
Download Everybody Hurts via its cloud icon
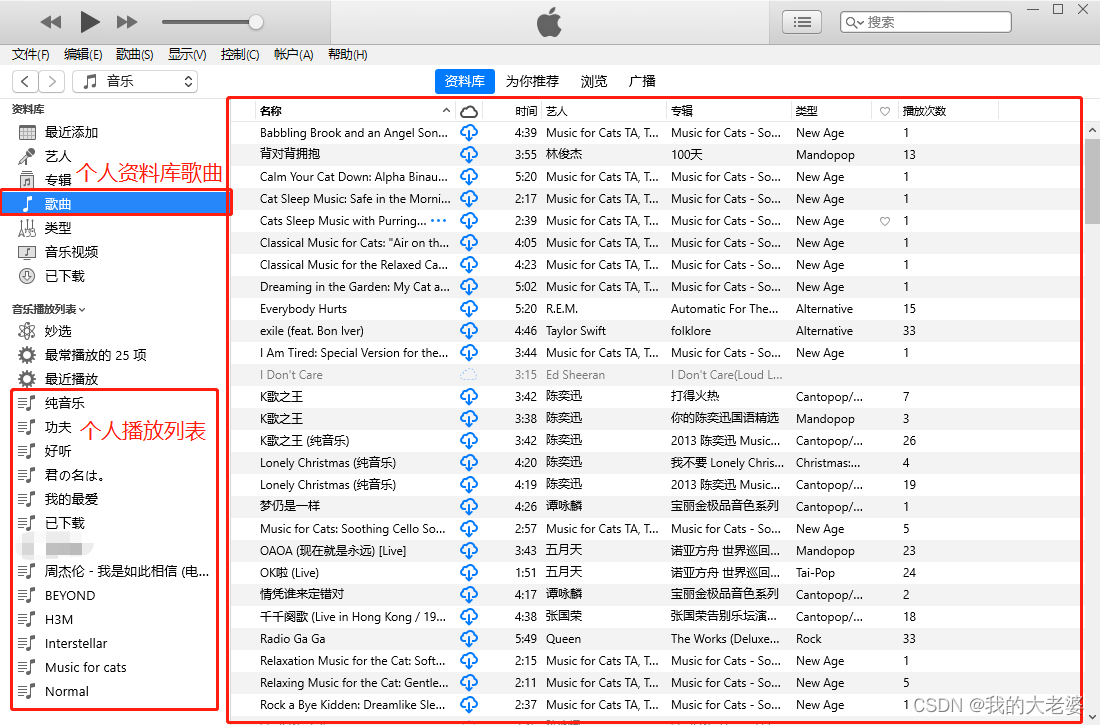pos(469,309)
